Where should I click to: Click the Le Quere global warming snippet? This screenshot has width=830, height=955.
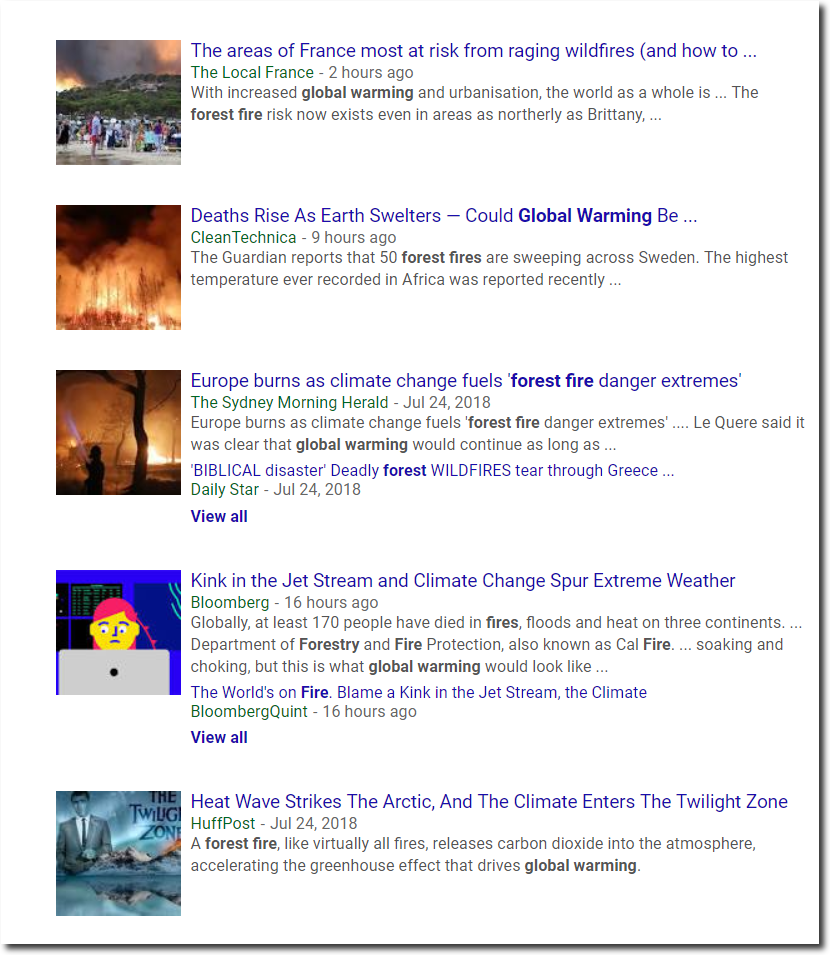(498, 434)
